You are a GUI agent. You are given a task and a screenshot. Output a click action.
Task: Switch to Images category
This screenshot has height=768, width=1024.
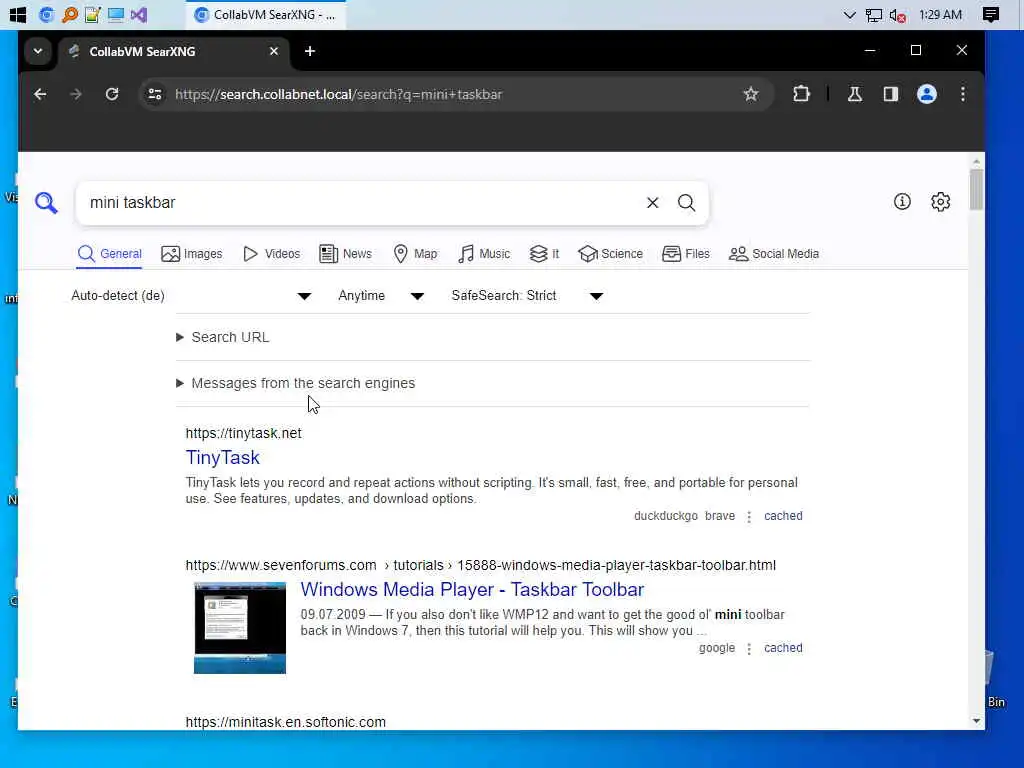tap(191, 253)
